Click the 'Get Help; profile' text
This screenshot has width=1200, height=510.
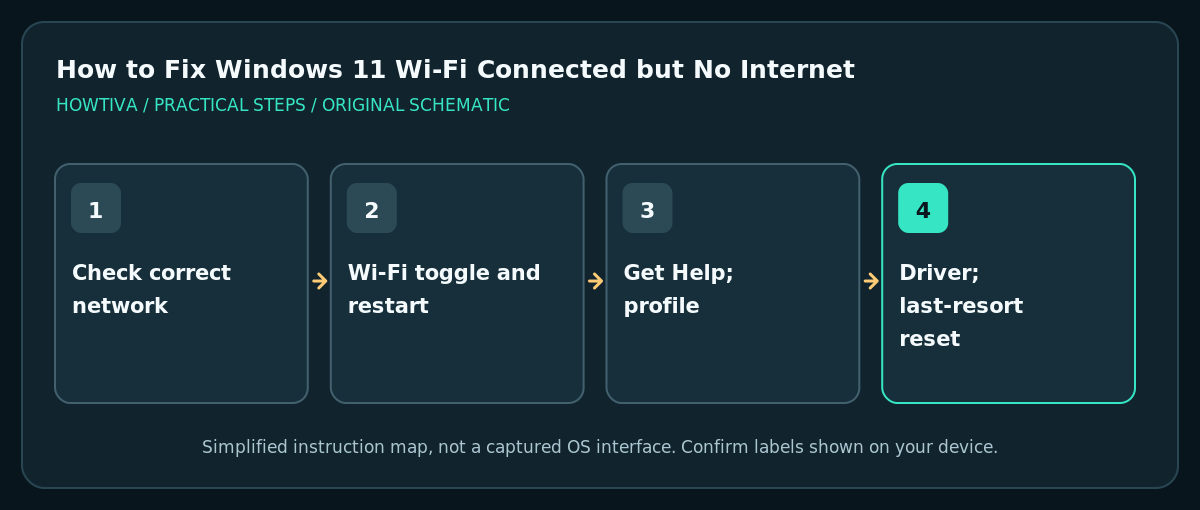click(x=678, y=290)
